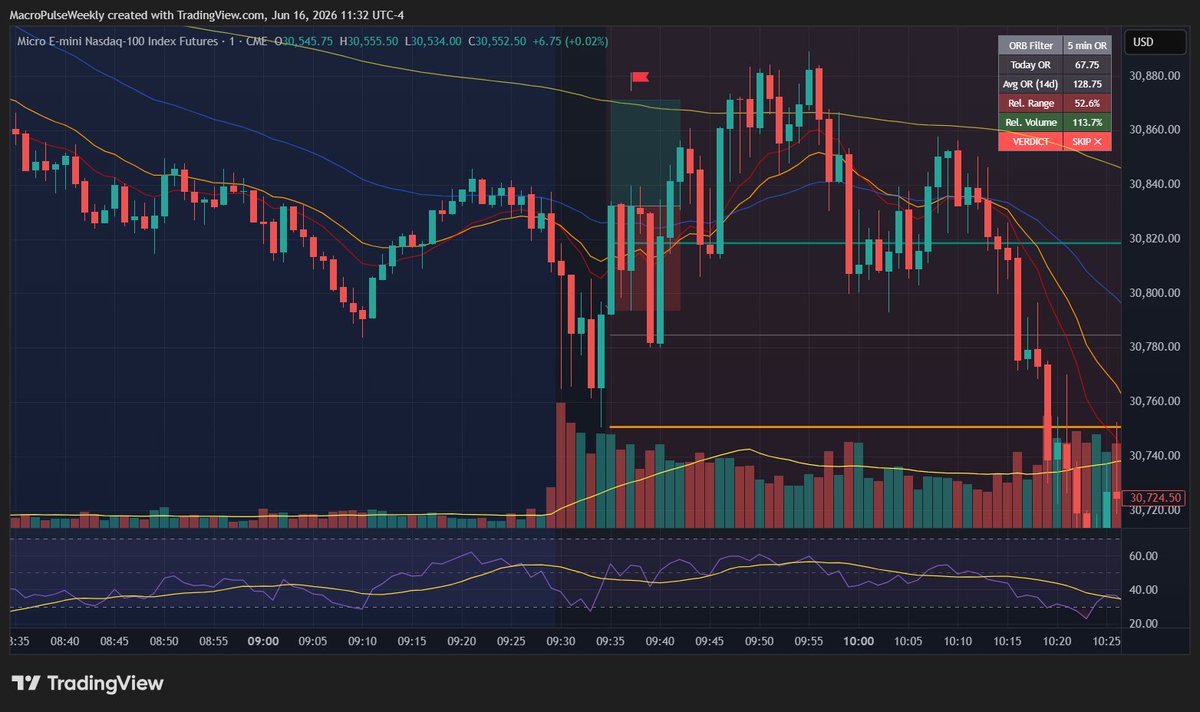Click the 67.75 value cell

click(x=1086, y=63)
